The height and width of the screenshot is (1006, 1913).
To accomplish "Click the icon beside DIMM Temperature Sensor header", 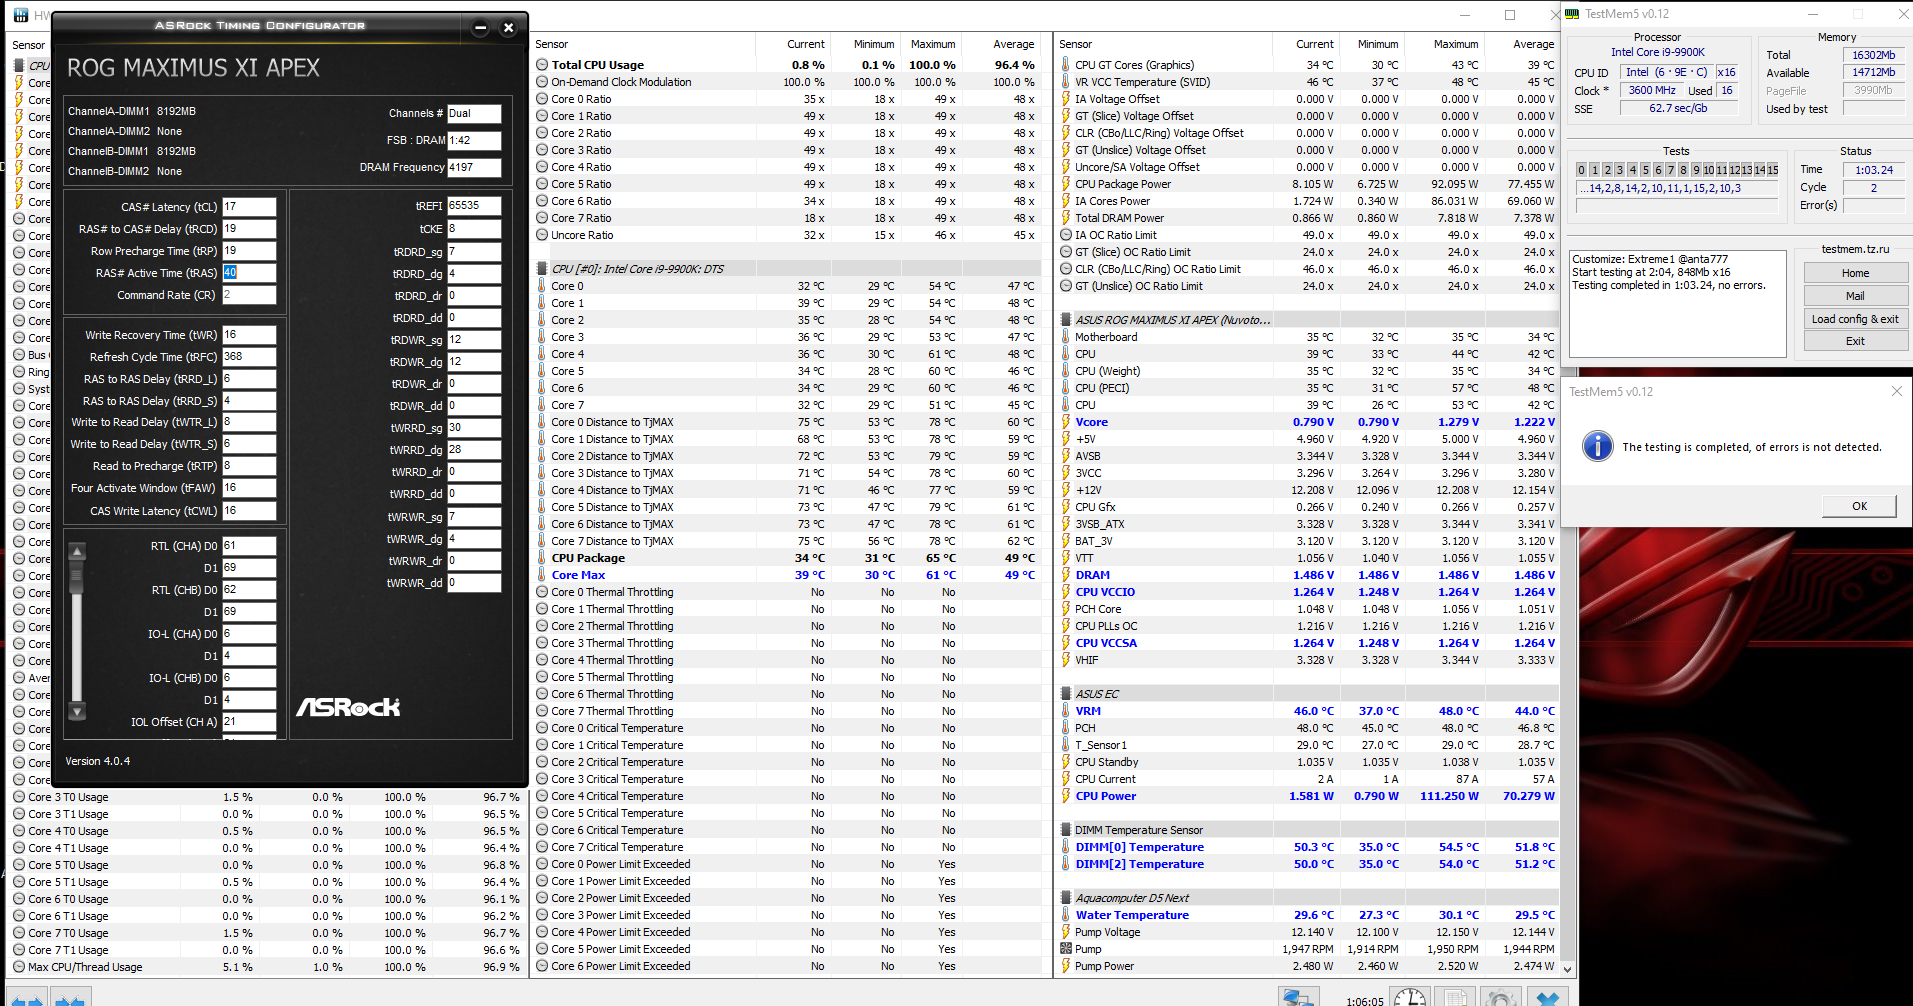I will (1066, 830).
